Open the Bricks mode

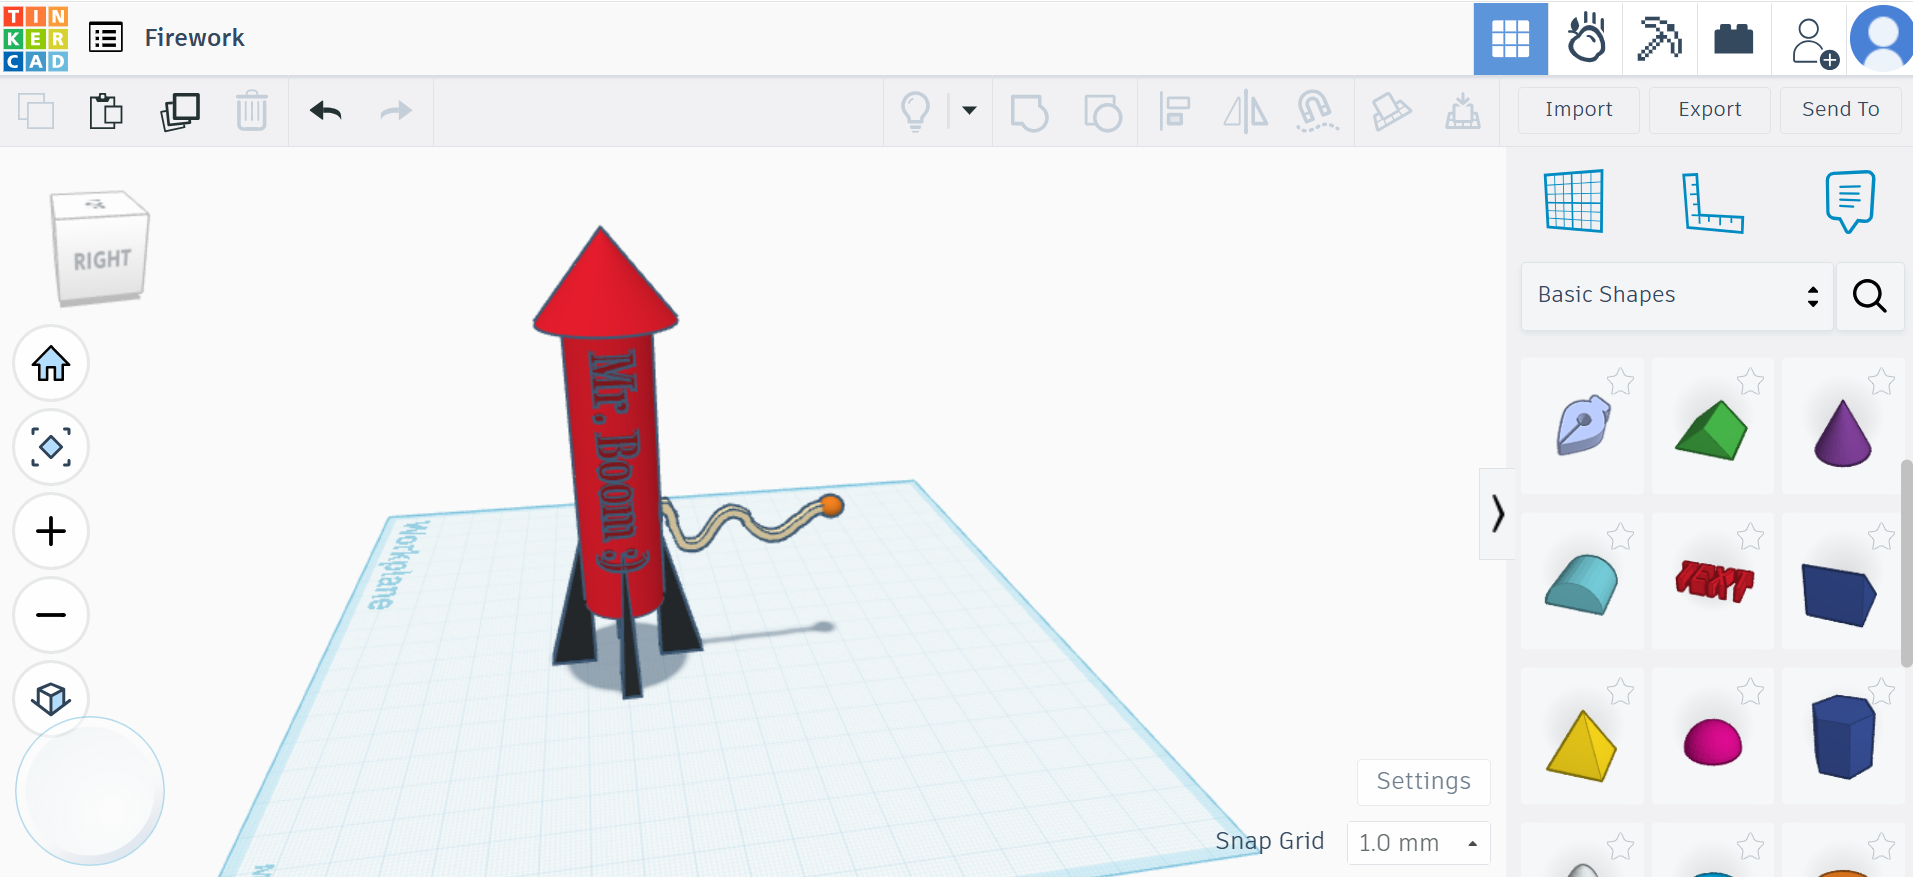coord(1733,39)
